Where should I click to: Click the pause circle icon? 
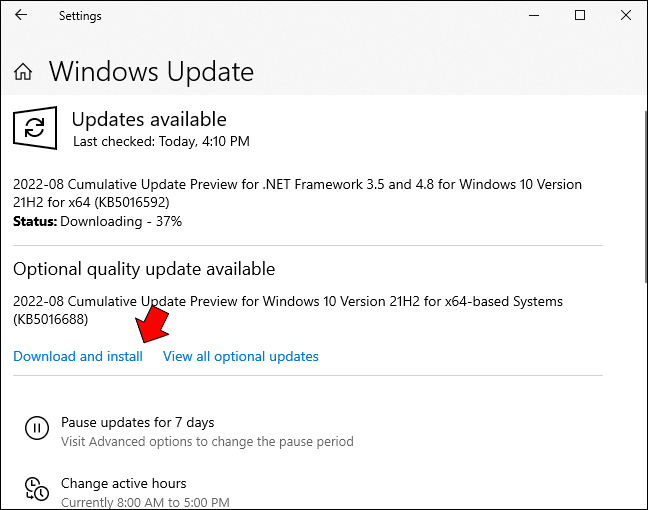pos(37,428)
